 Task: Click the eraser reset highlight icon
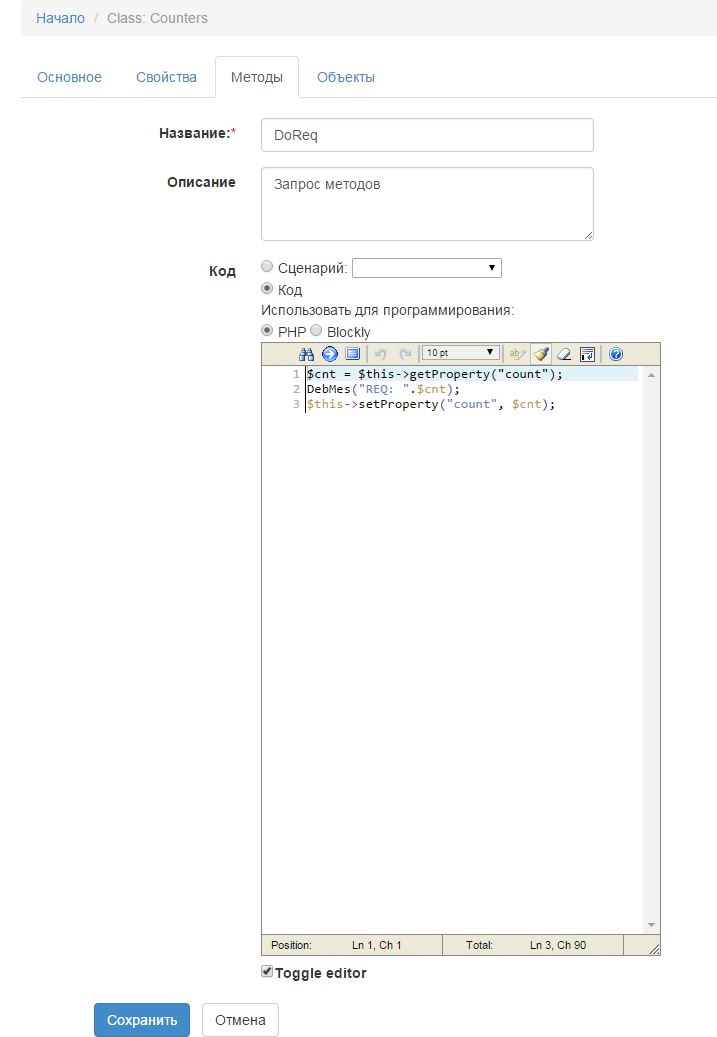point(564,354)
